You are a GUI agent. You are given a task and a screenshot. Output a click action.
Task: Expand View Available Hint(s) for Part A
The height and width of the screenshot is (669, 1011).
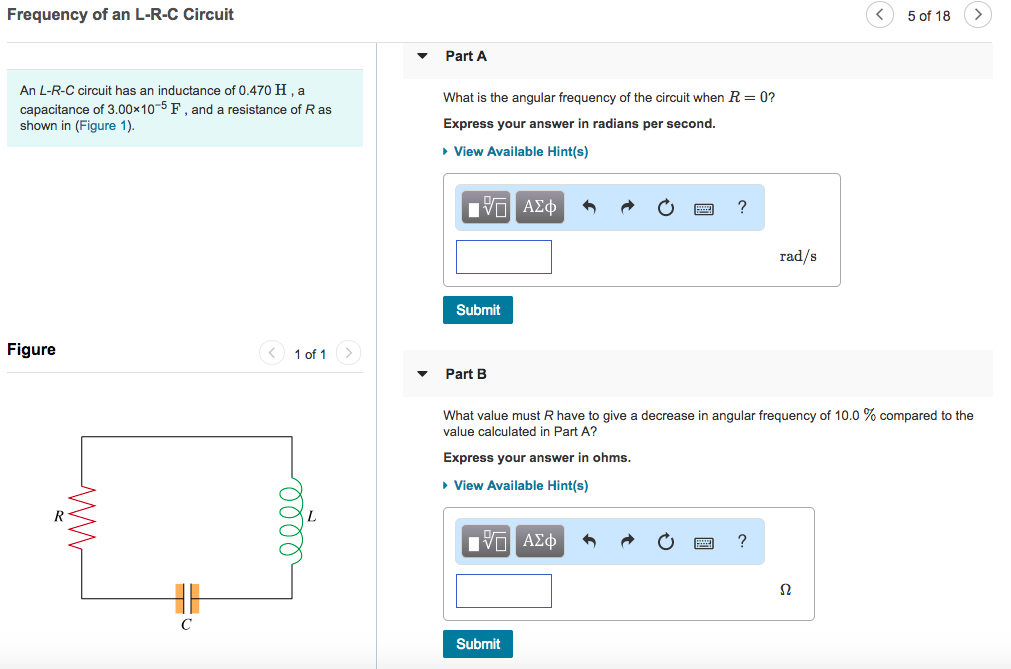pos(520,151)
